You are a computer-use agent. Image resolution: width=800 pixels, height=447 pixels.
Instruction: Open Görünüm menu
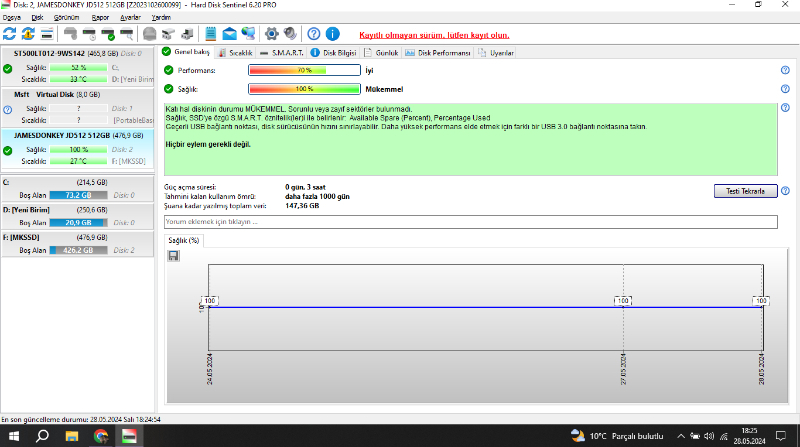pos(66,17)
